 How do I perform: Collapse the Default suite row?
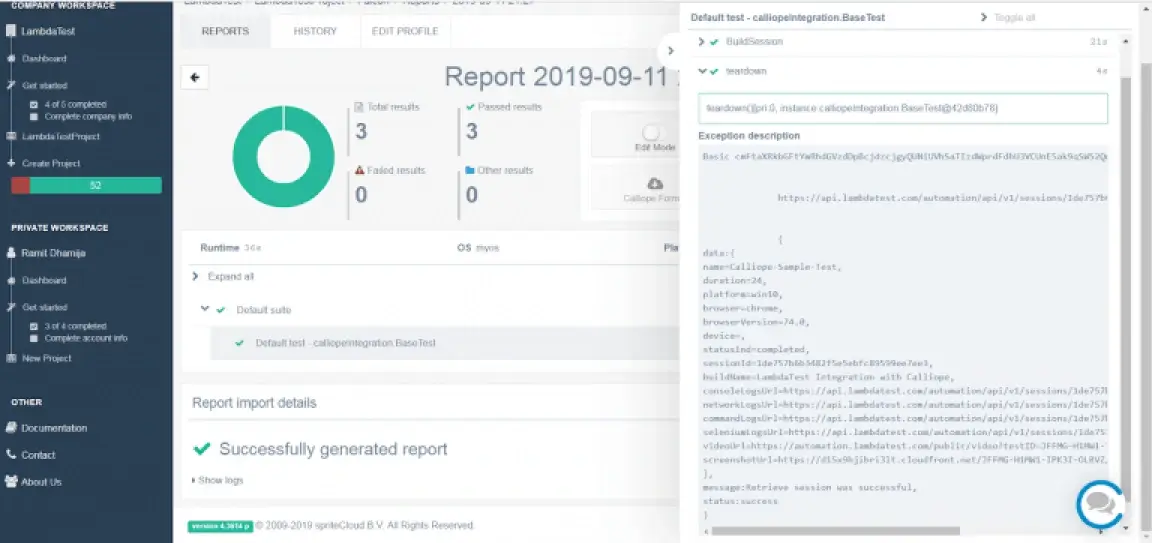(206, 309)
